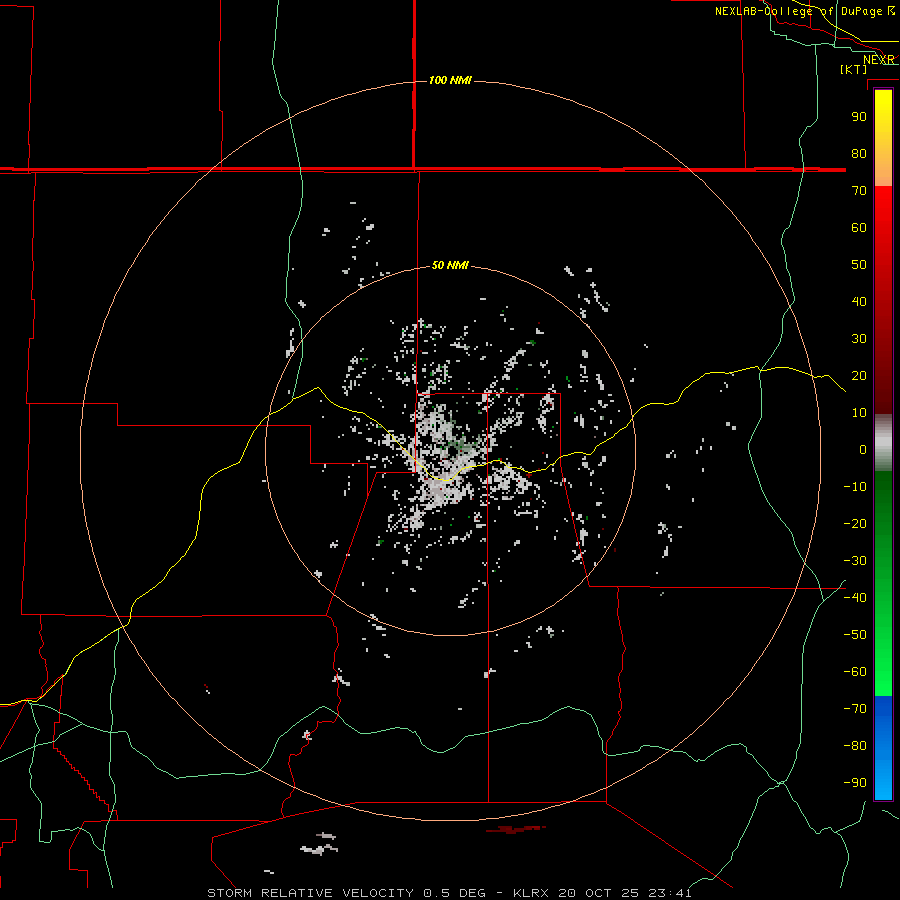Click the gray zero-velocity segment of the color bar
Screen dimensions: 900x900
[883, 443]
